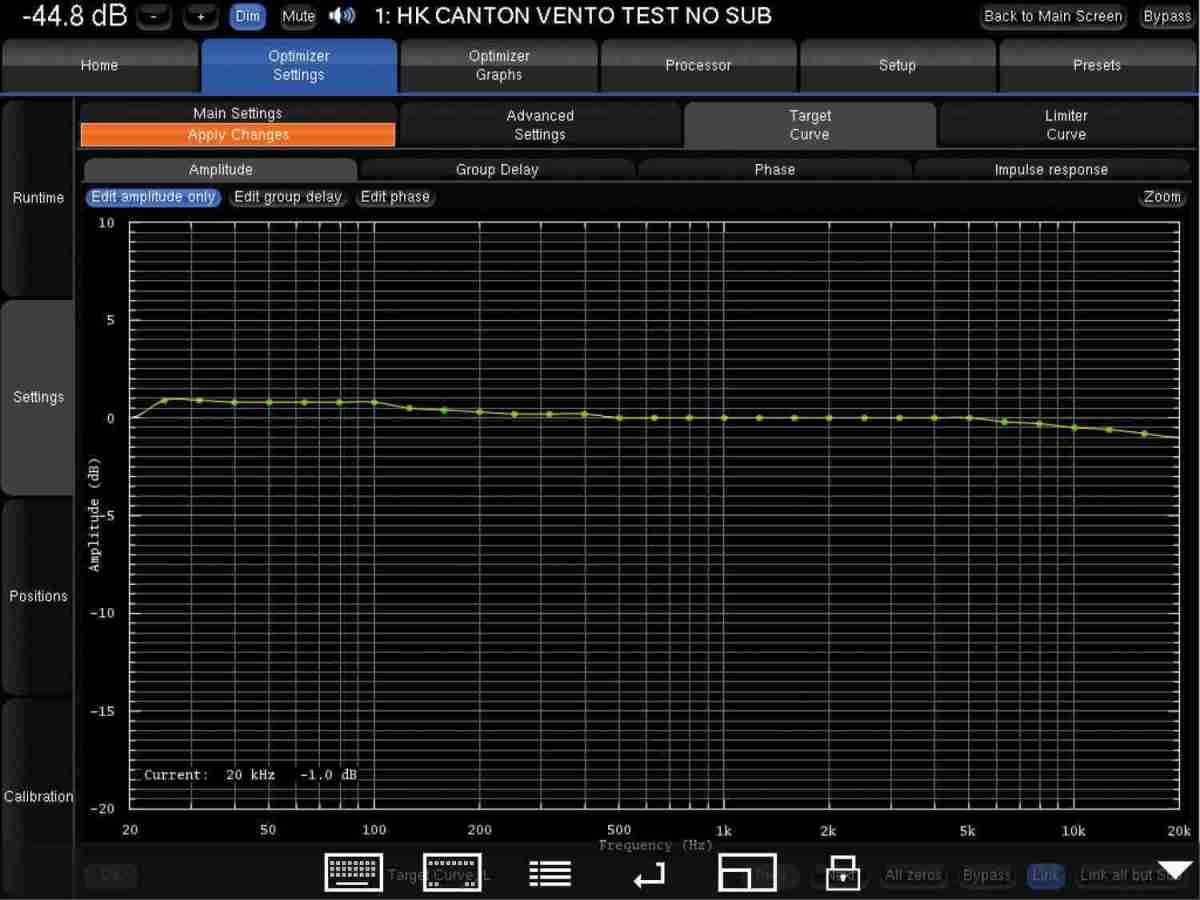The height and width of the screenshot is (900, 1200).
Task: Collapse the bottom overlay with white triangle
Action: tap(1175, 871)
